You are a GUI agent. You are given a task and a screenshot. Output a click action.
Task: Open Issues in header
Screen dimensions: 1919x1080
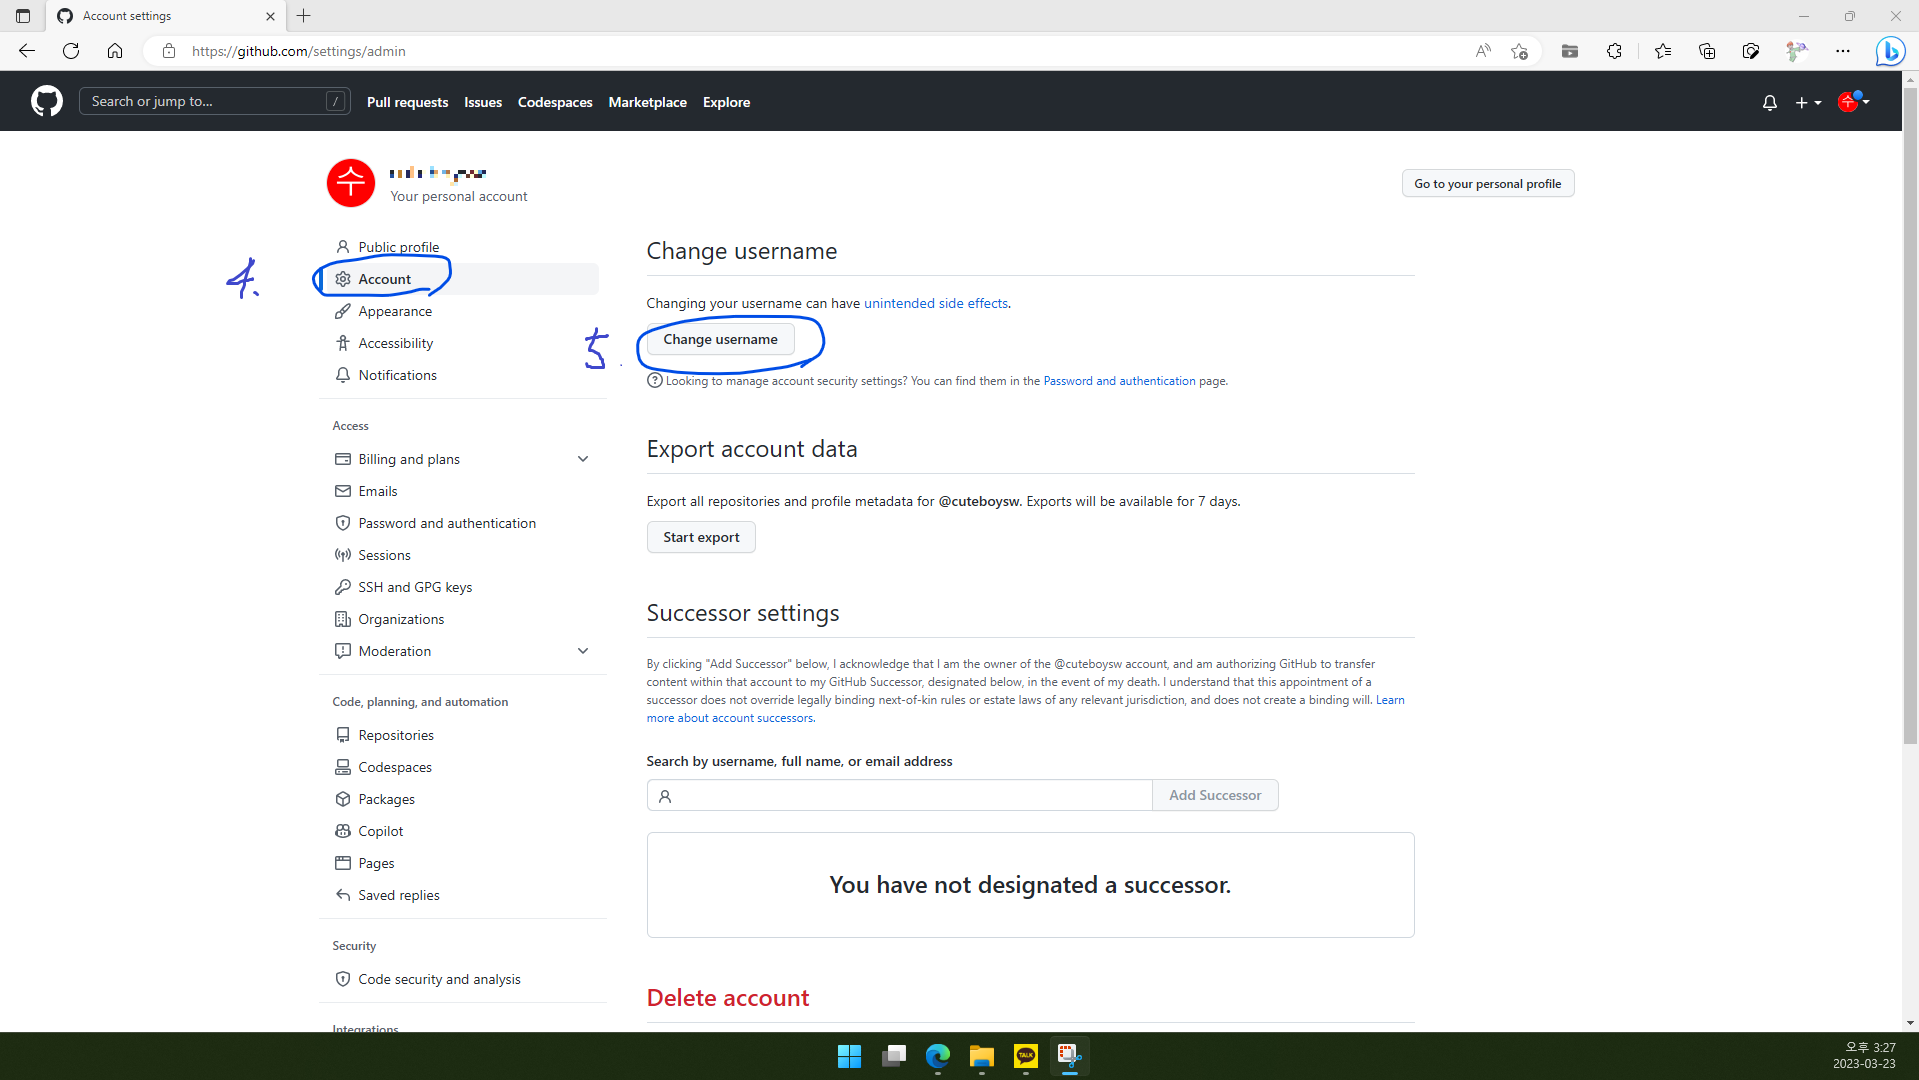point(483,102)
